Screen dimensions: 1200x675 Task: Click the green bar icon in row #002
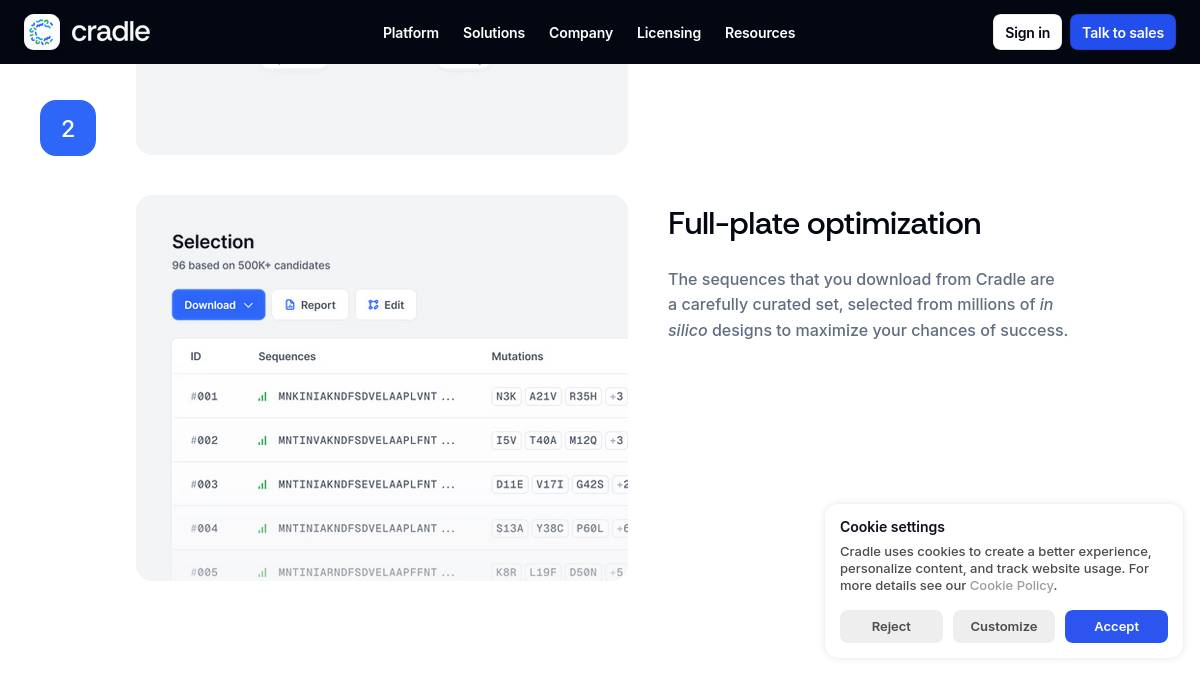click(262, 441)
